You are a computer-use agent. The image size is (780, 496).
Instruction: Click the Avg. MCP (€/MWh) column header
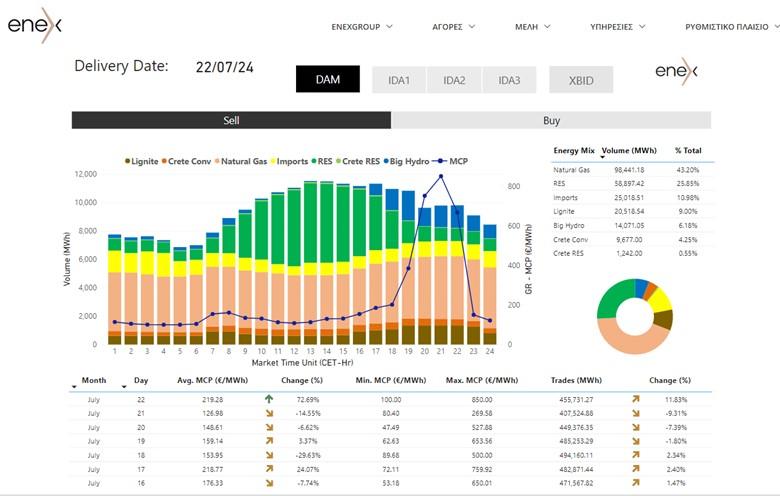[x=212, y=380]
